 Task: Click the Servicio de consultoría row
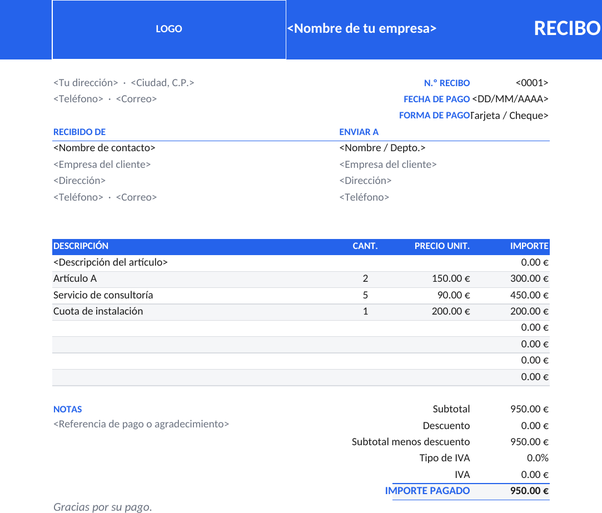[301, 295]
